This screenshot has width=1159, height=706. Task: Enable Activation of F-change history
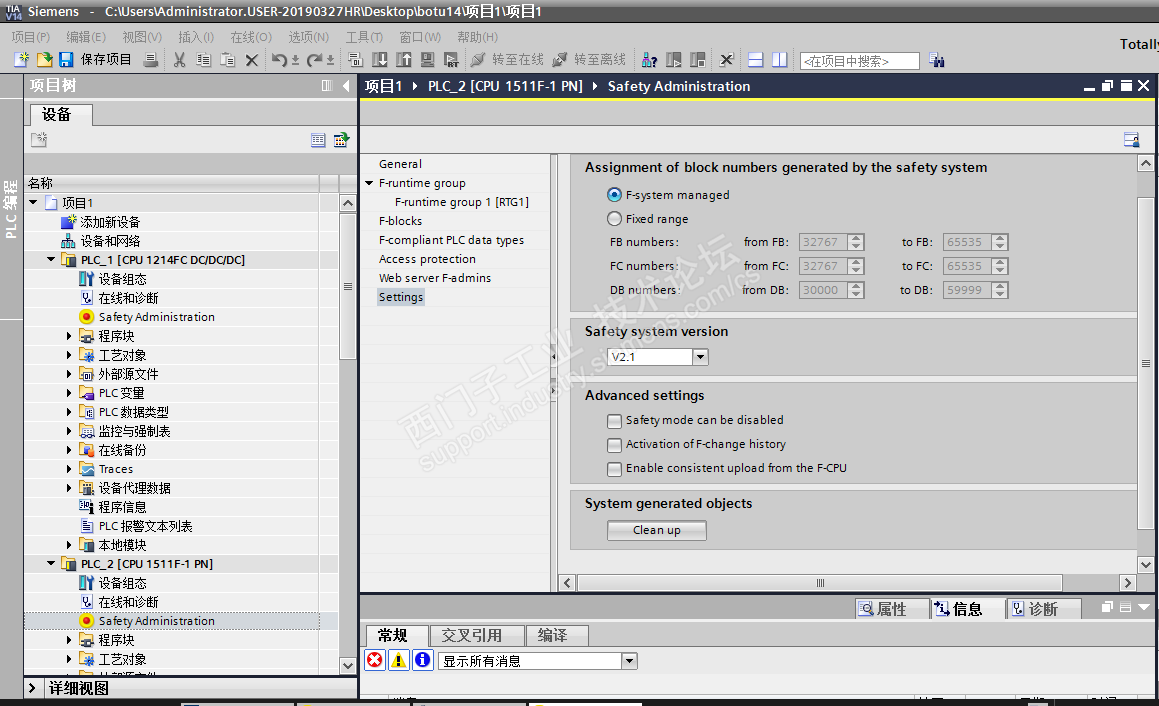(x=614, y=445)
